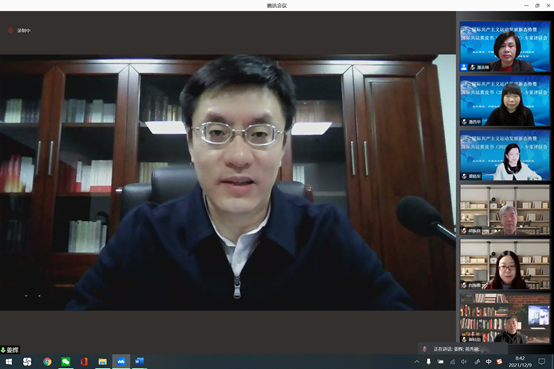Expand the hidden system tray icons chevron
The width and height of the screenshot is (554, 369).
pyautogui.click(x=417, y=362)
